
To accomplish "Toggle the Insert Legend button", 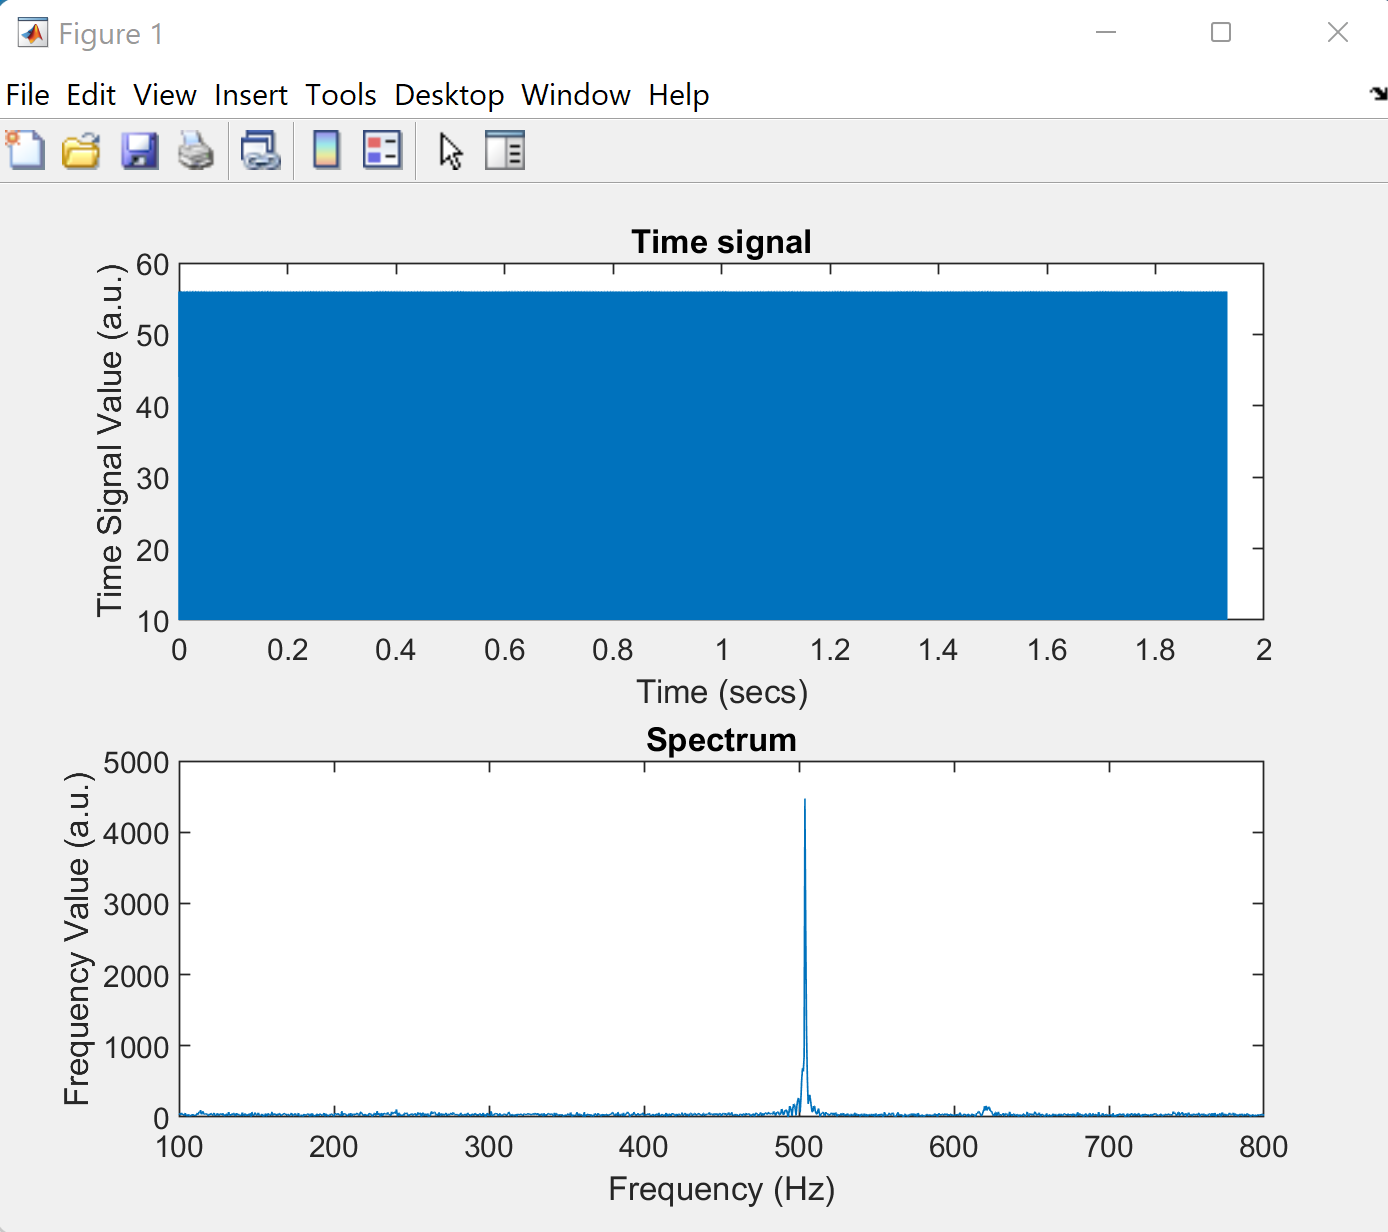I will click(x=382, y=151).
